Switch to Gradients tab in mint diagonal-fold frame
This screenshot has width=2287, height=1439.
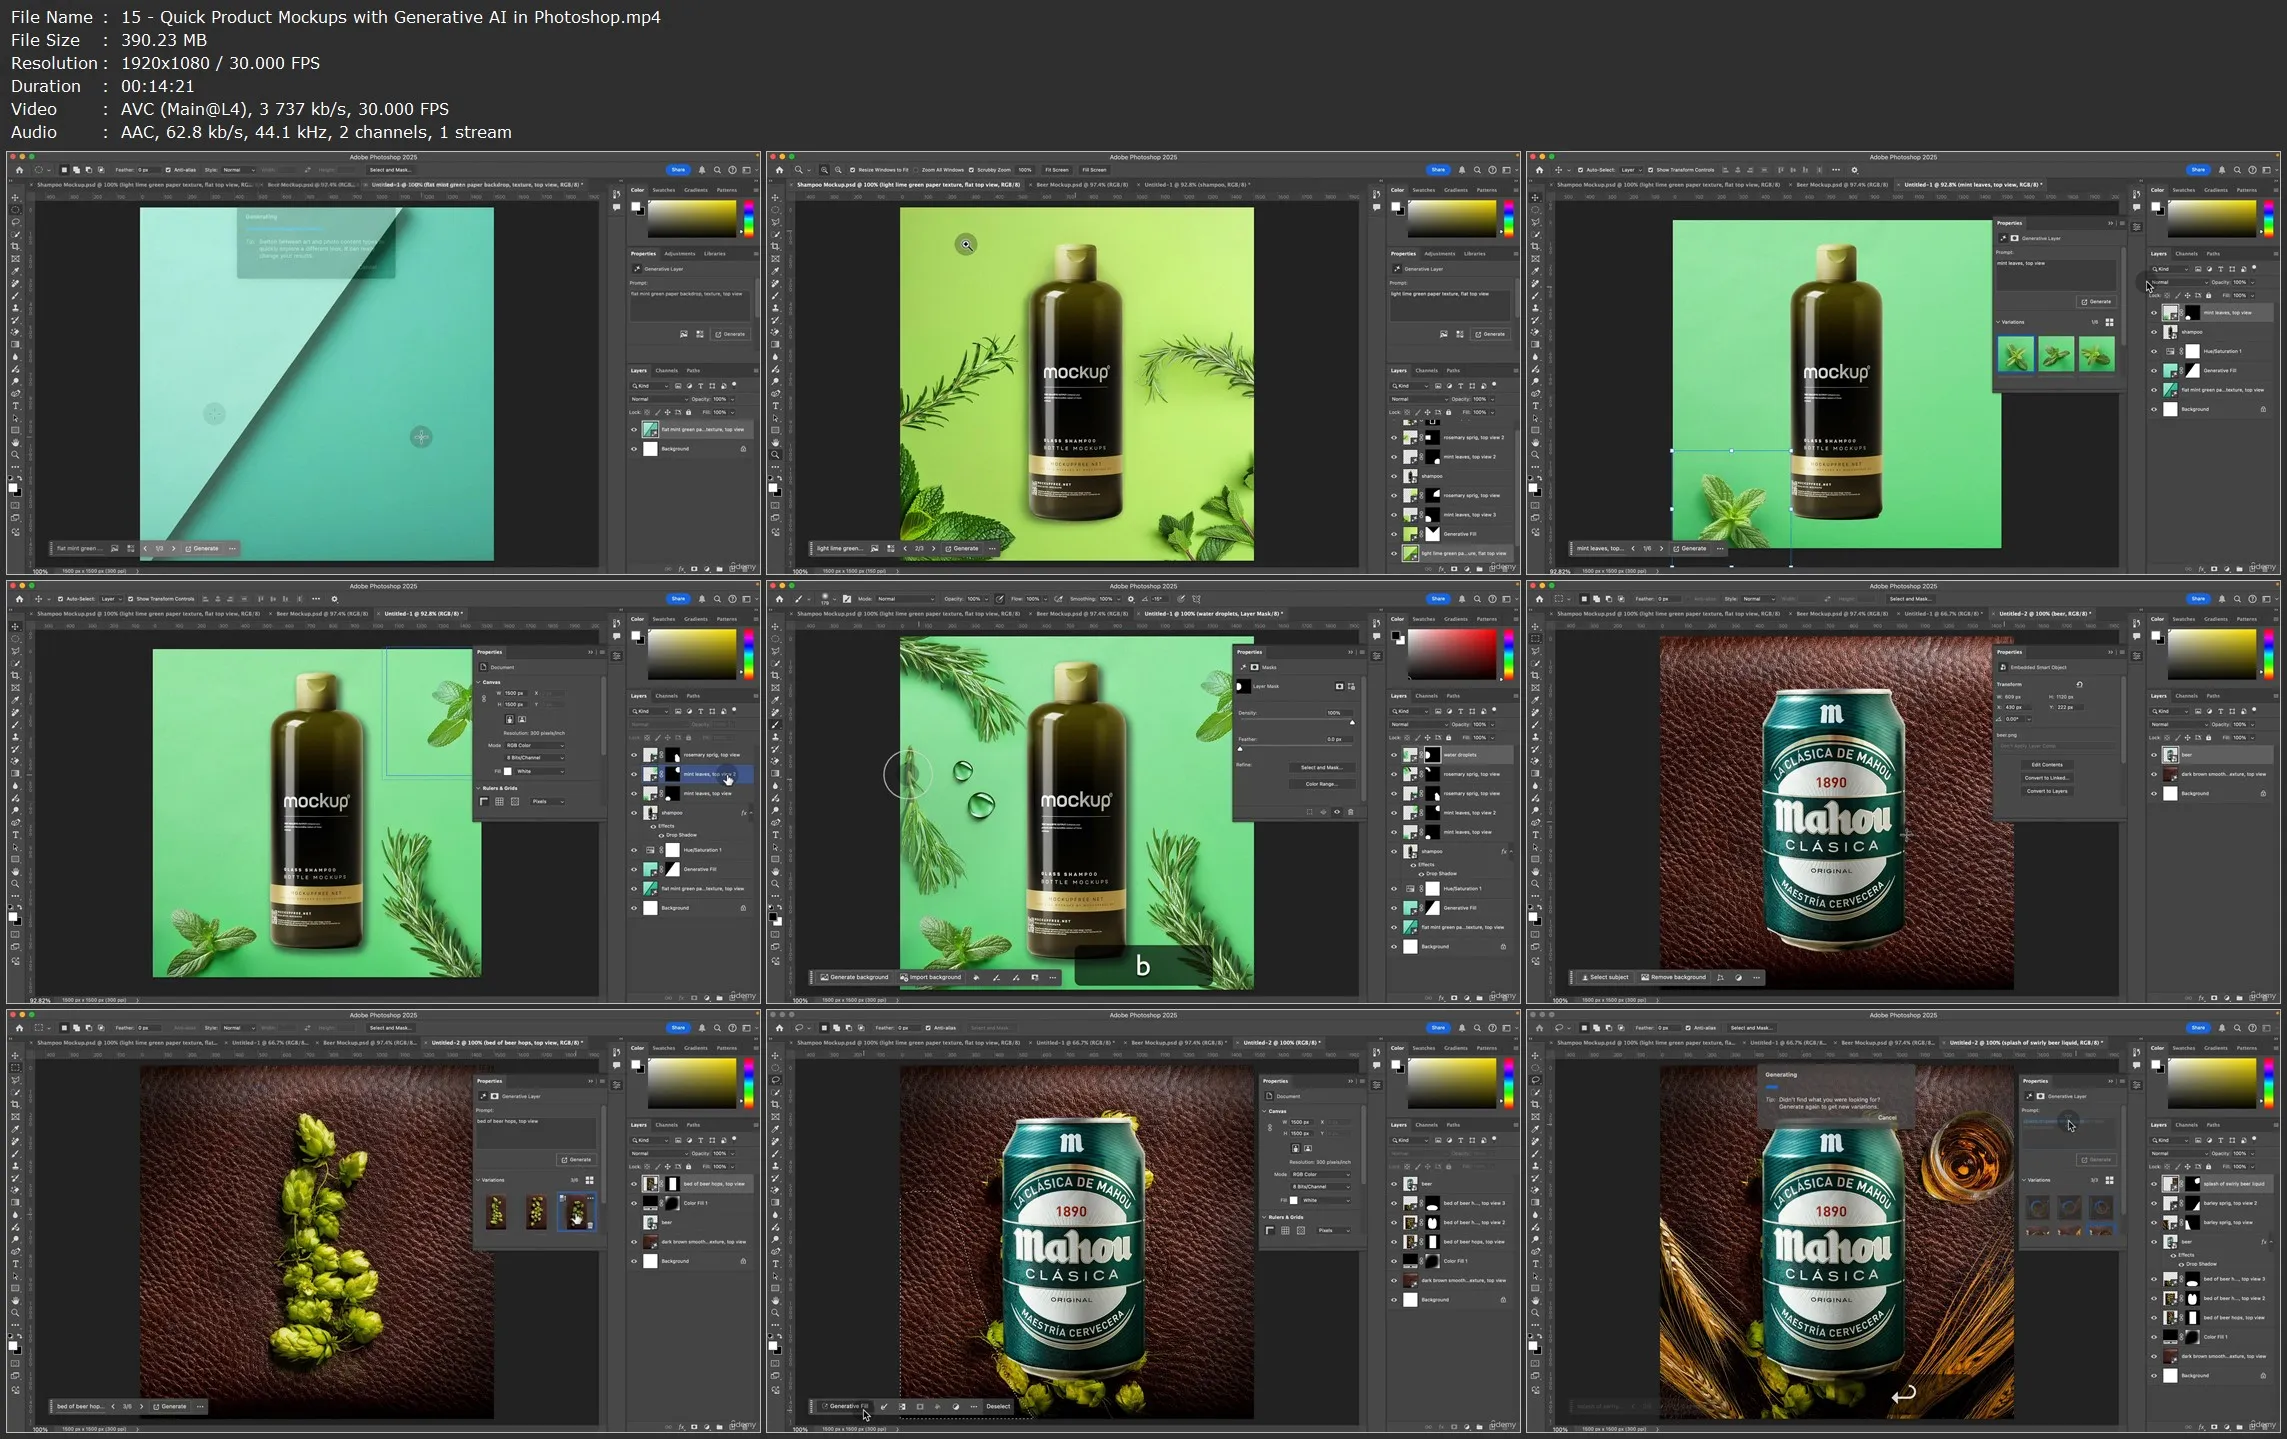point(696,190)
